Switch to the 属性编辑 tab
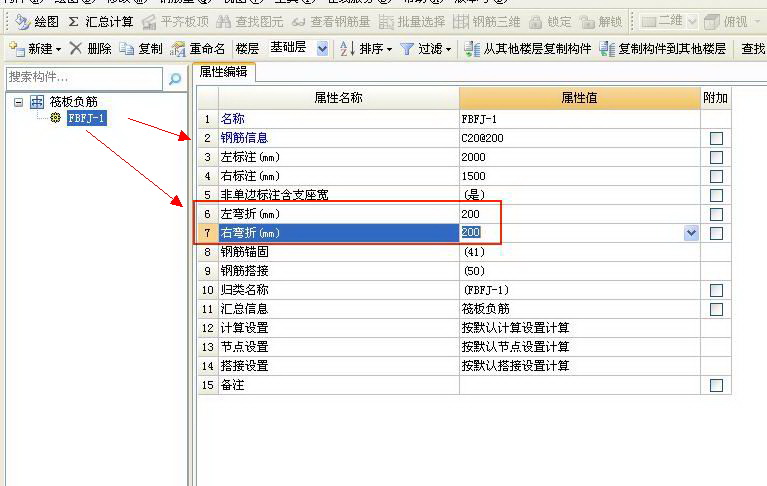Image resolution: width=767 pixels, height=486 pixels. (x=224, y=72)
